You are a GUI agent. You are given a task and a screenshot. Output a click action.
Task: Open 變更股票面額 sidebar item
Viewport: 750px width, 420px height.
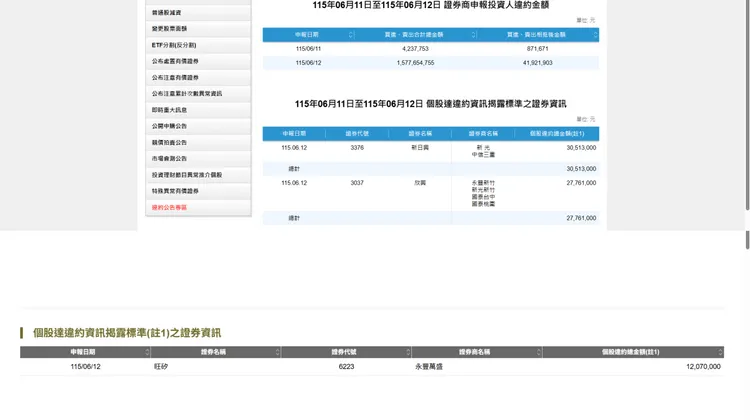click(198, 29)
